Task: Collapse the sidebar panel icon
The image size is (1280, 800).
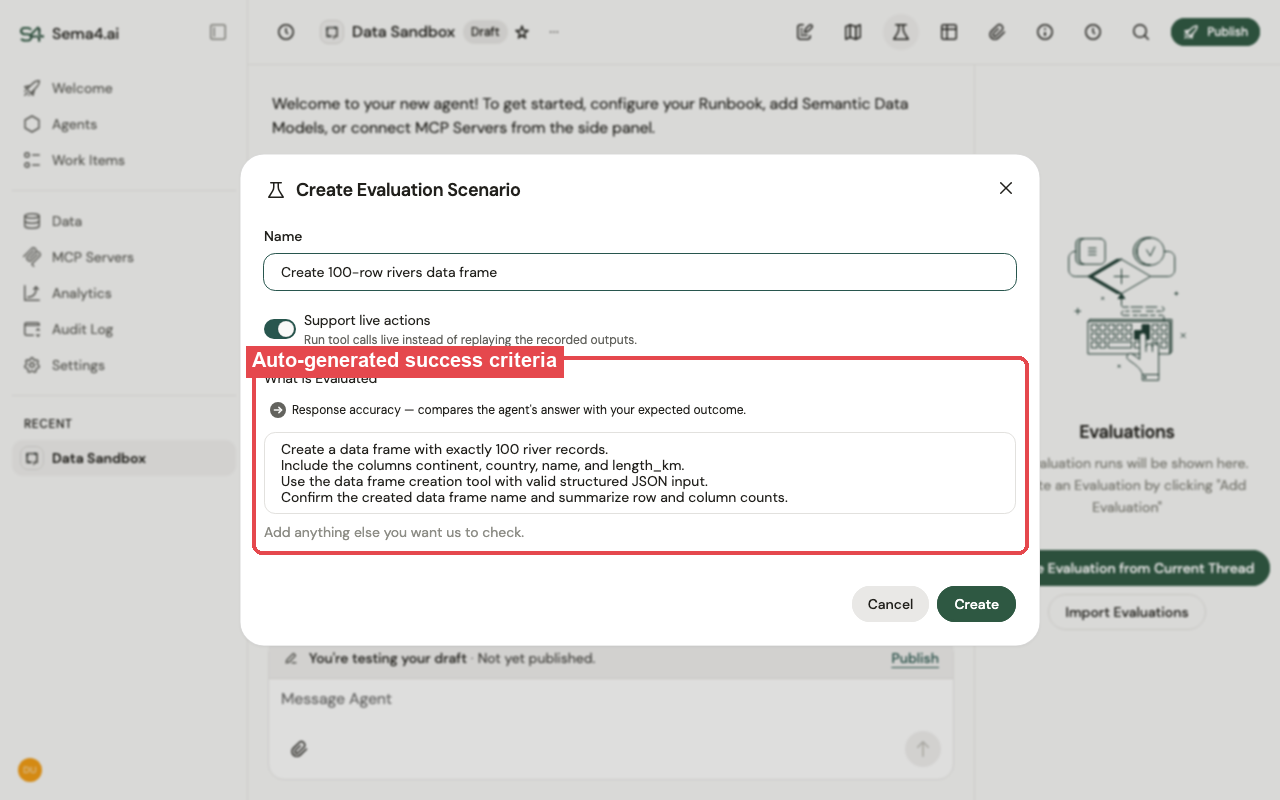Action: (x=218, y=32)
